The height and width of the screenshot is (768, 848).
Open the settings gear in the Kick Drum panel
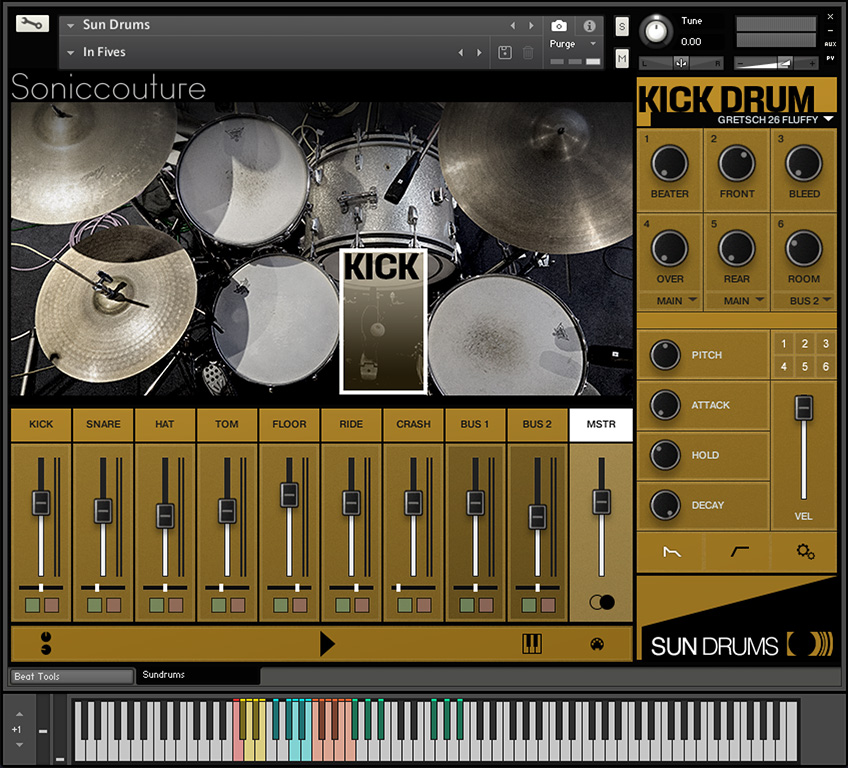[x=806, y=551]
